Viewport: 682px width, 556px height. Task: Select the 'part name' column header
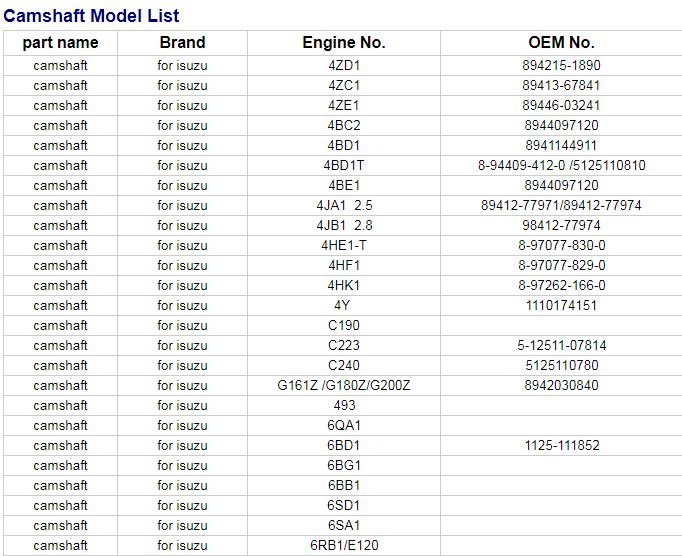click(60, 43)
